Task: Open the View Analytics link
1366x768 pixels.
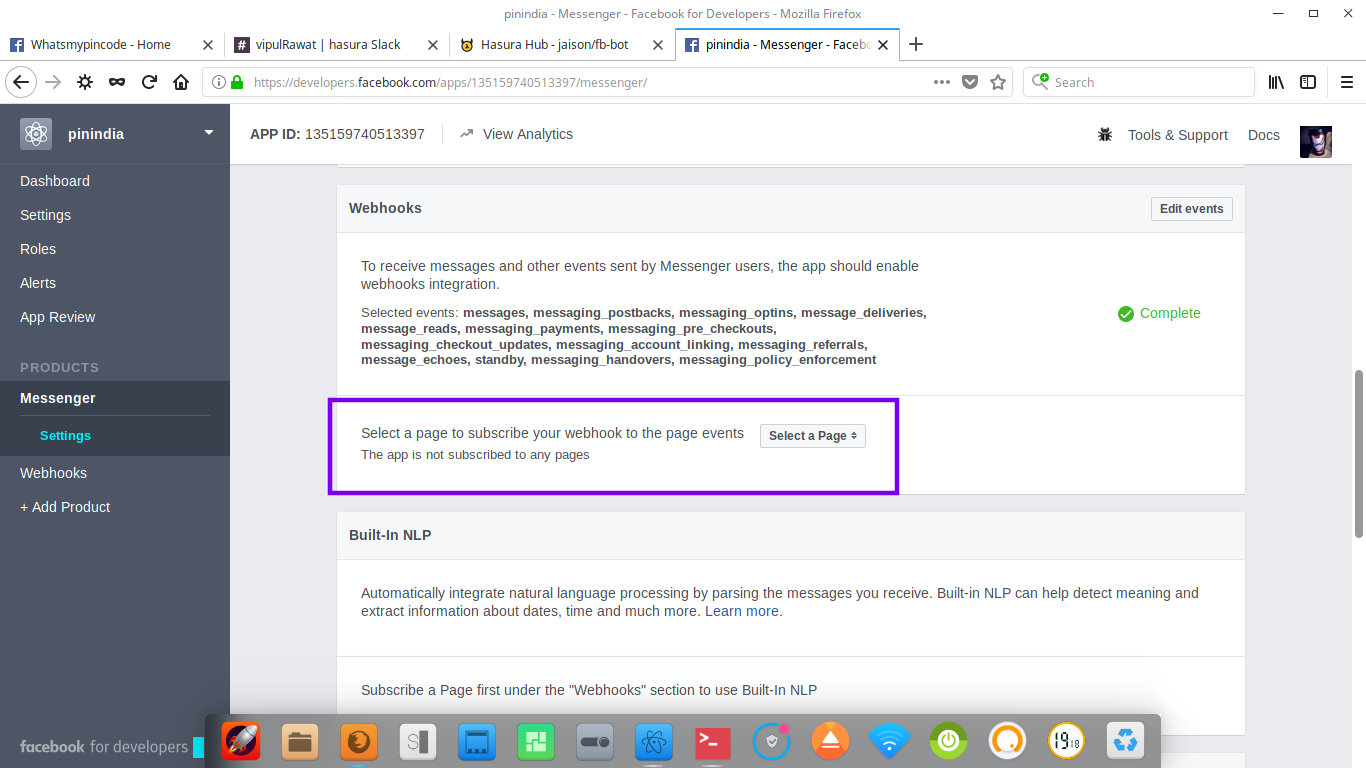Action: click(x=516, y=134)
